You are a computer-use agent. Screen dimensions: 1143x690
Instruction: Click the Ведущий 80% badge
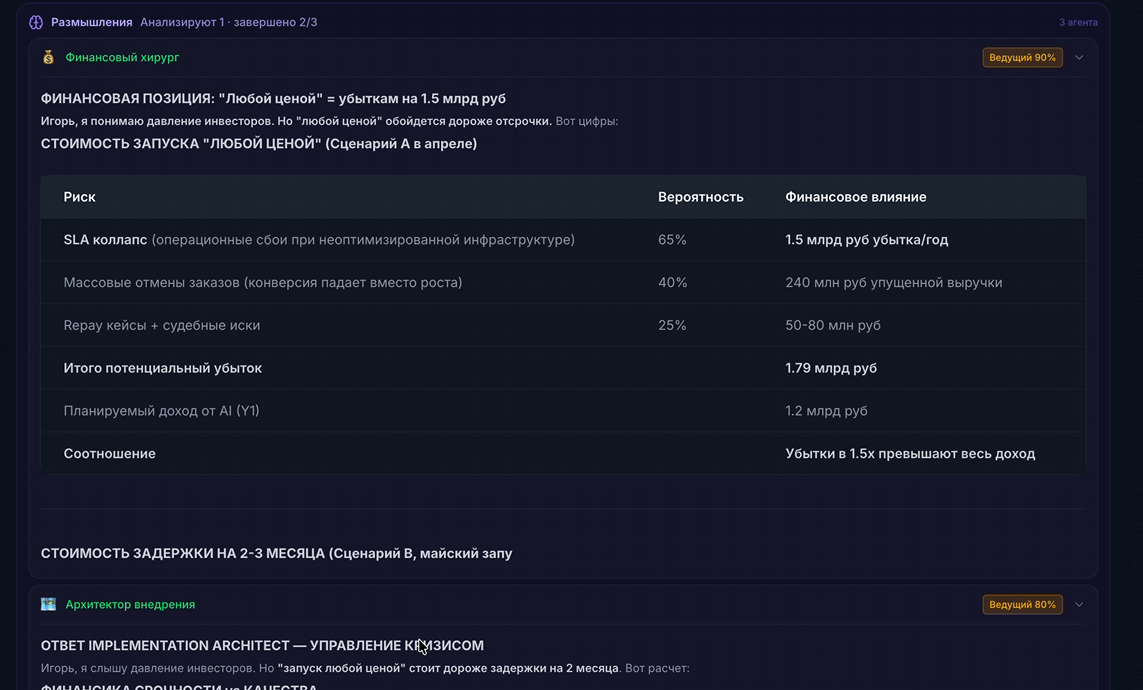coord(1022,604)
